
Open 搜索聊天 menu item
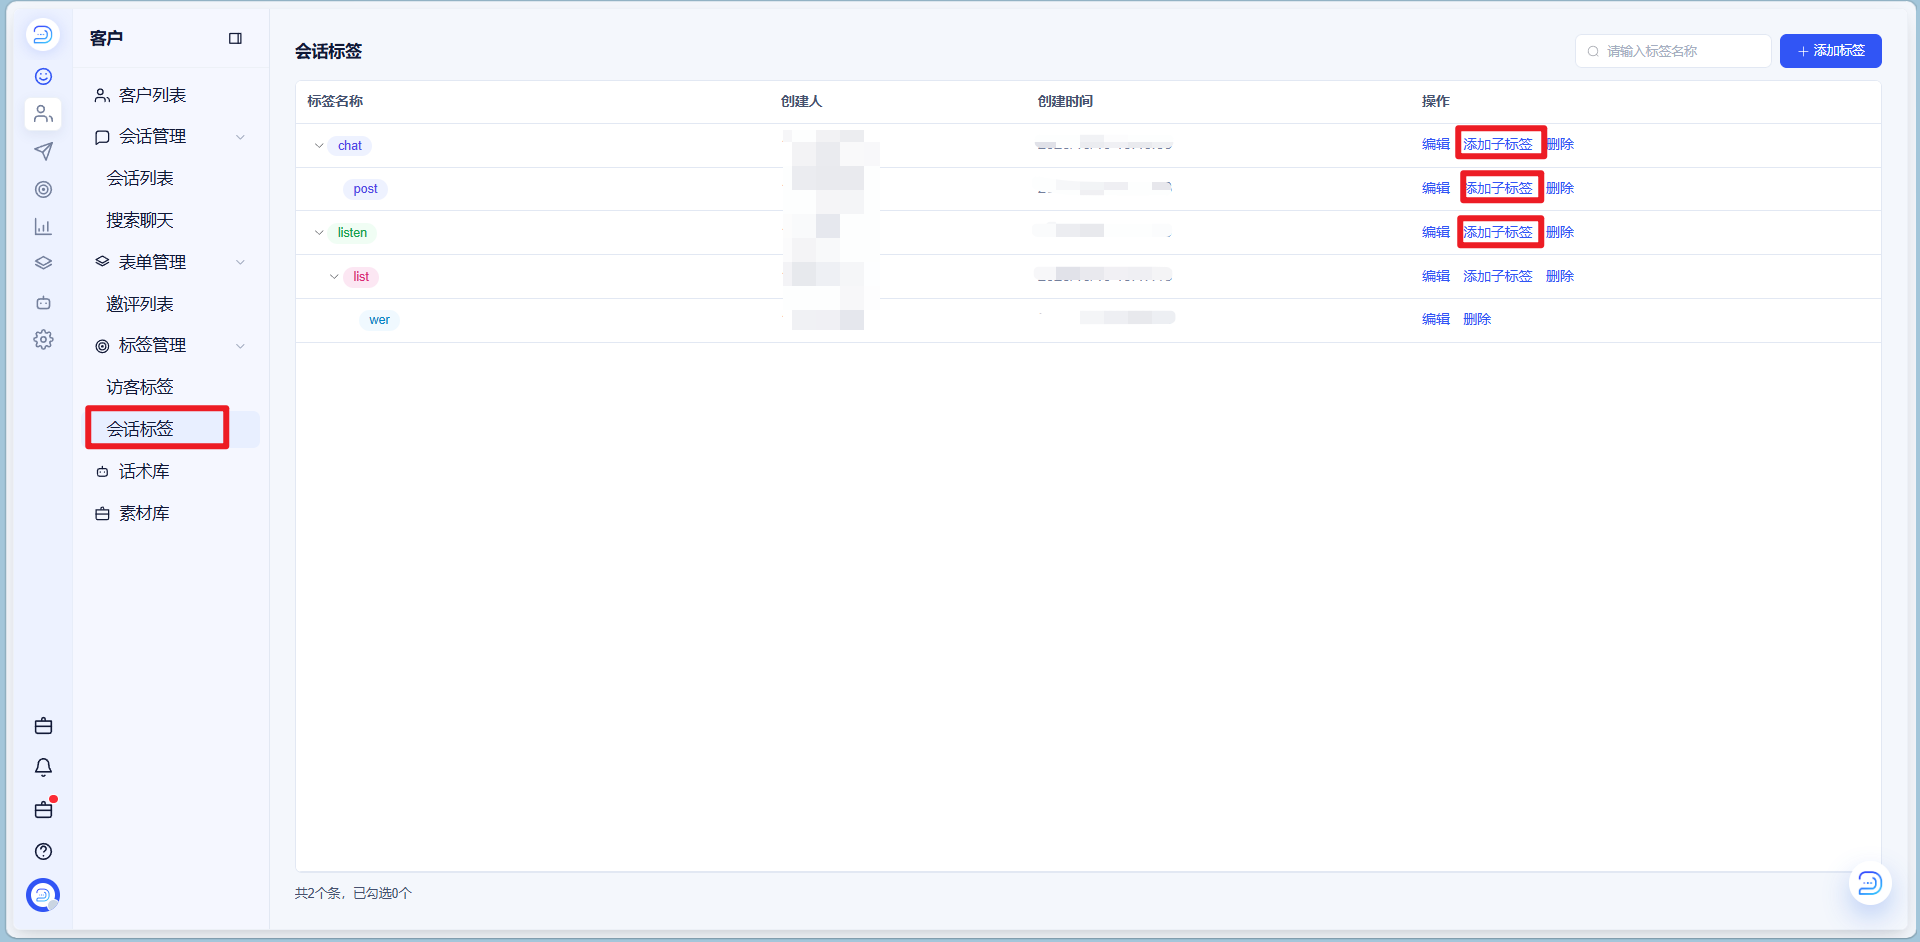coord(140,220)
